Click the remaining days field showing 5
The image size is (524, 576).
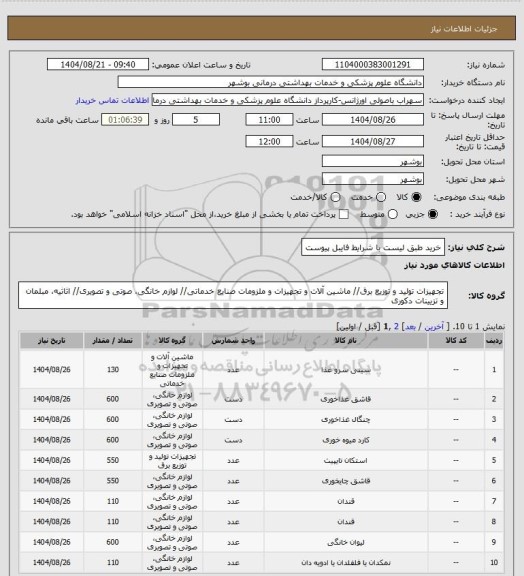[196, 120]
